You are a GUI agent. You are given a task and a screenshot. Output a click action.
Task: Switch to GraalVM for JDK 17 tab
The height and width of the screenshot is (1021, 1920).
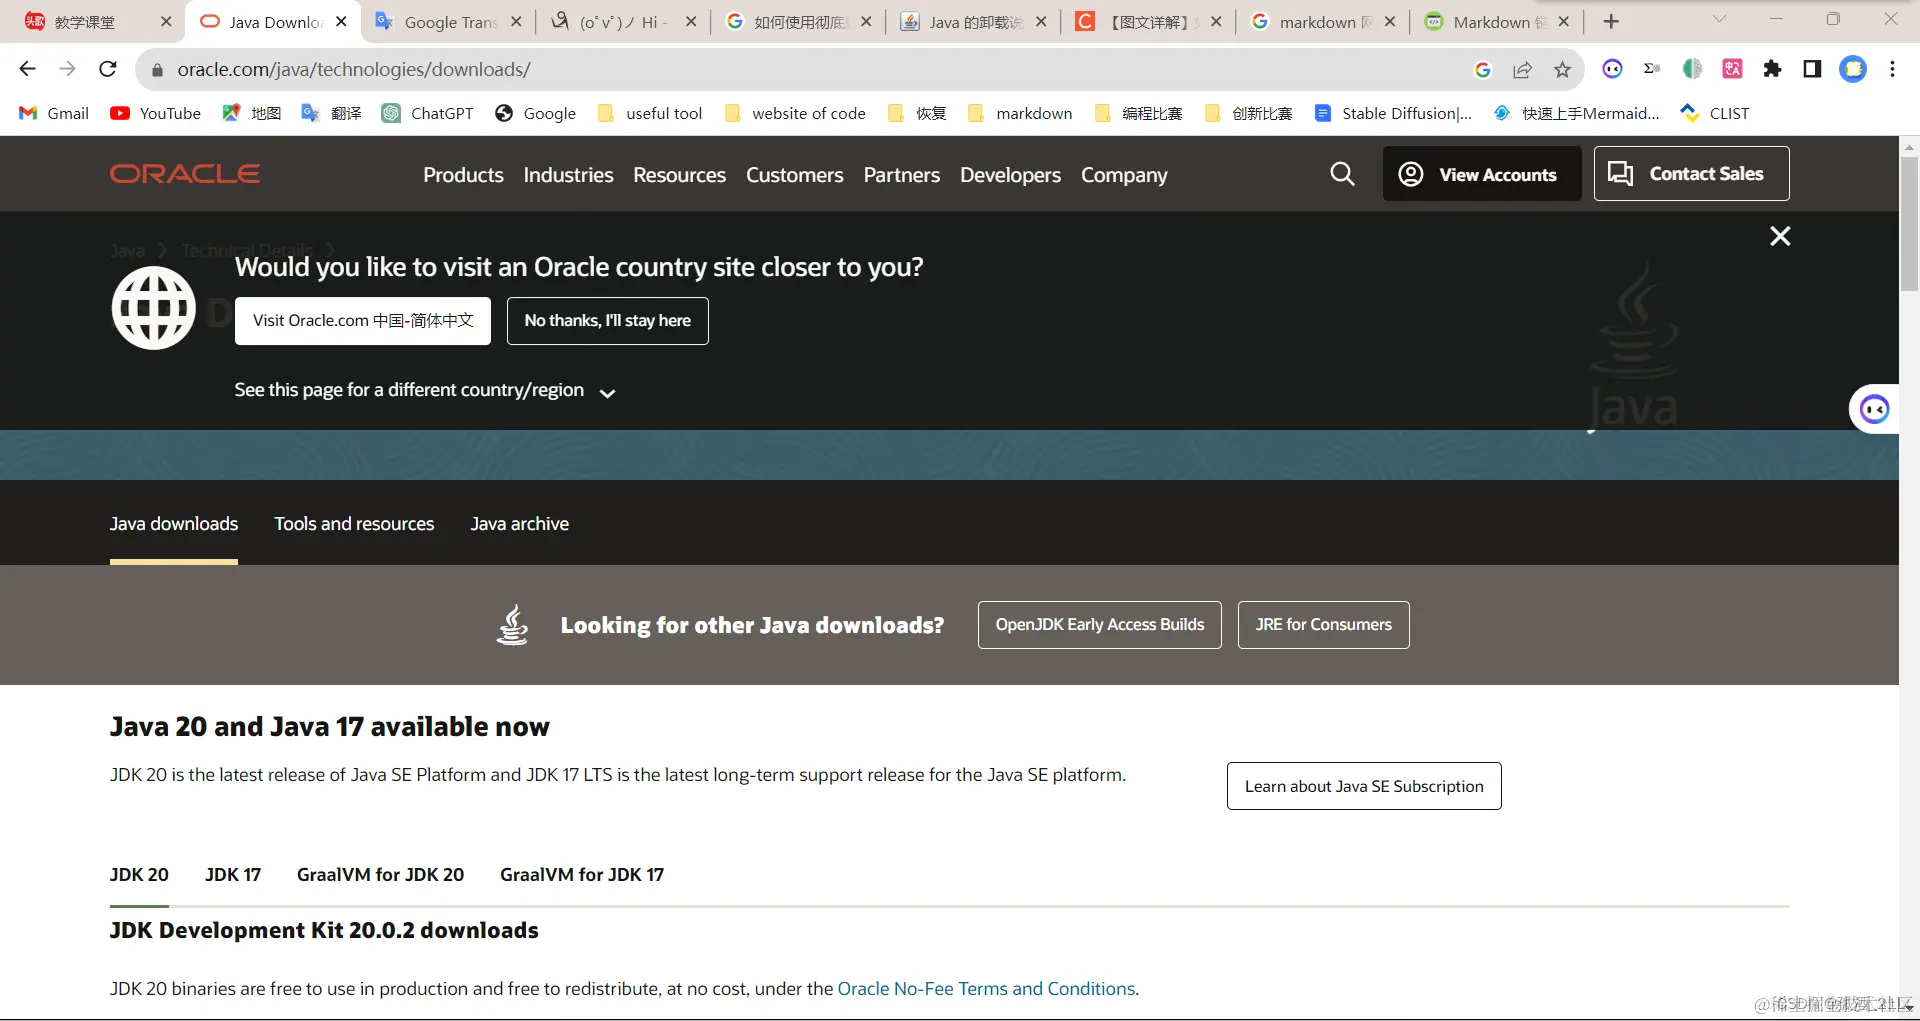pyautogui.click(x=582, y=875)
